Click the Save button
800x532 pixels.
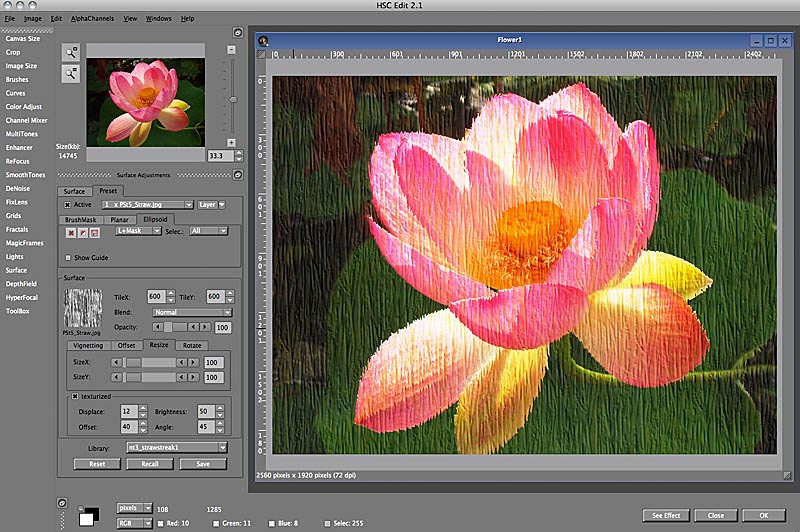point(203,464)
